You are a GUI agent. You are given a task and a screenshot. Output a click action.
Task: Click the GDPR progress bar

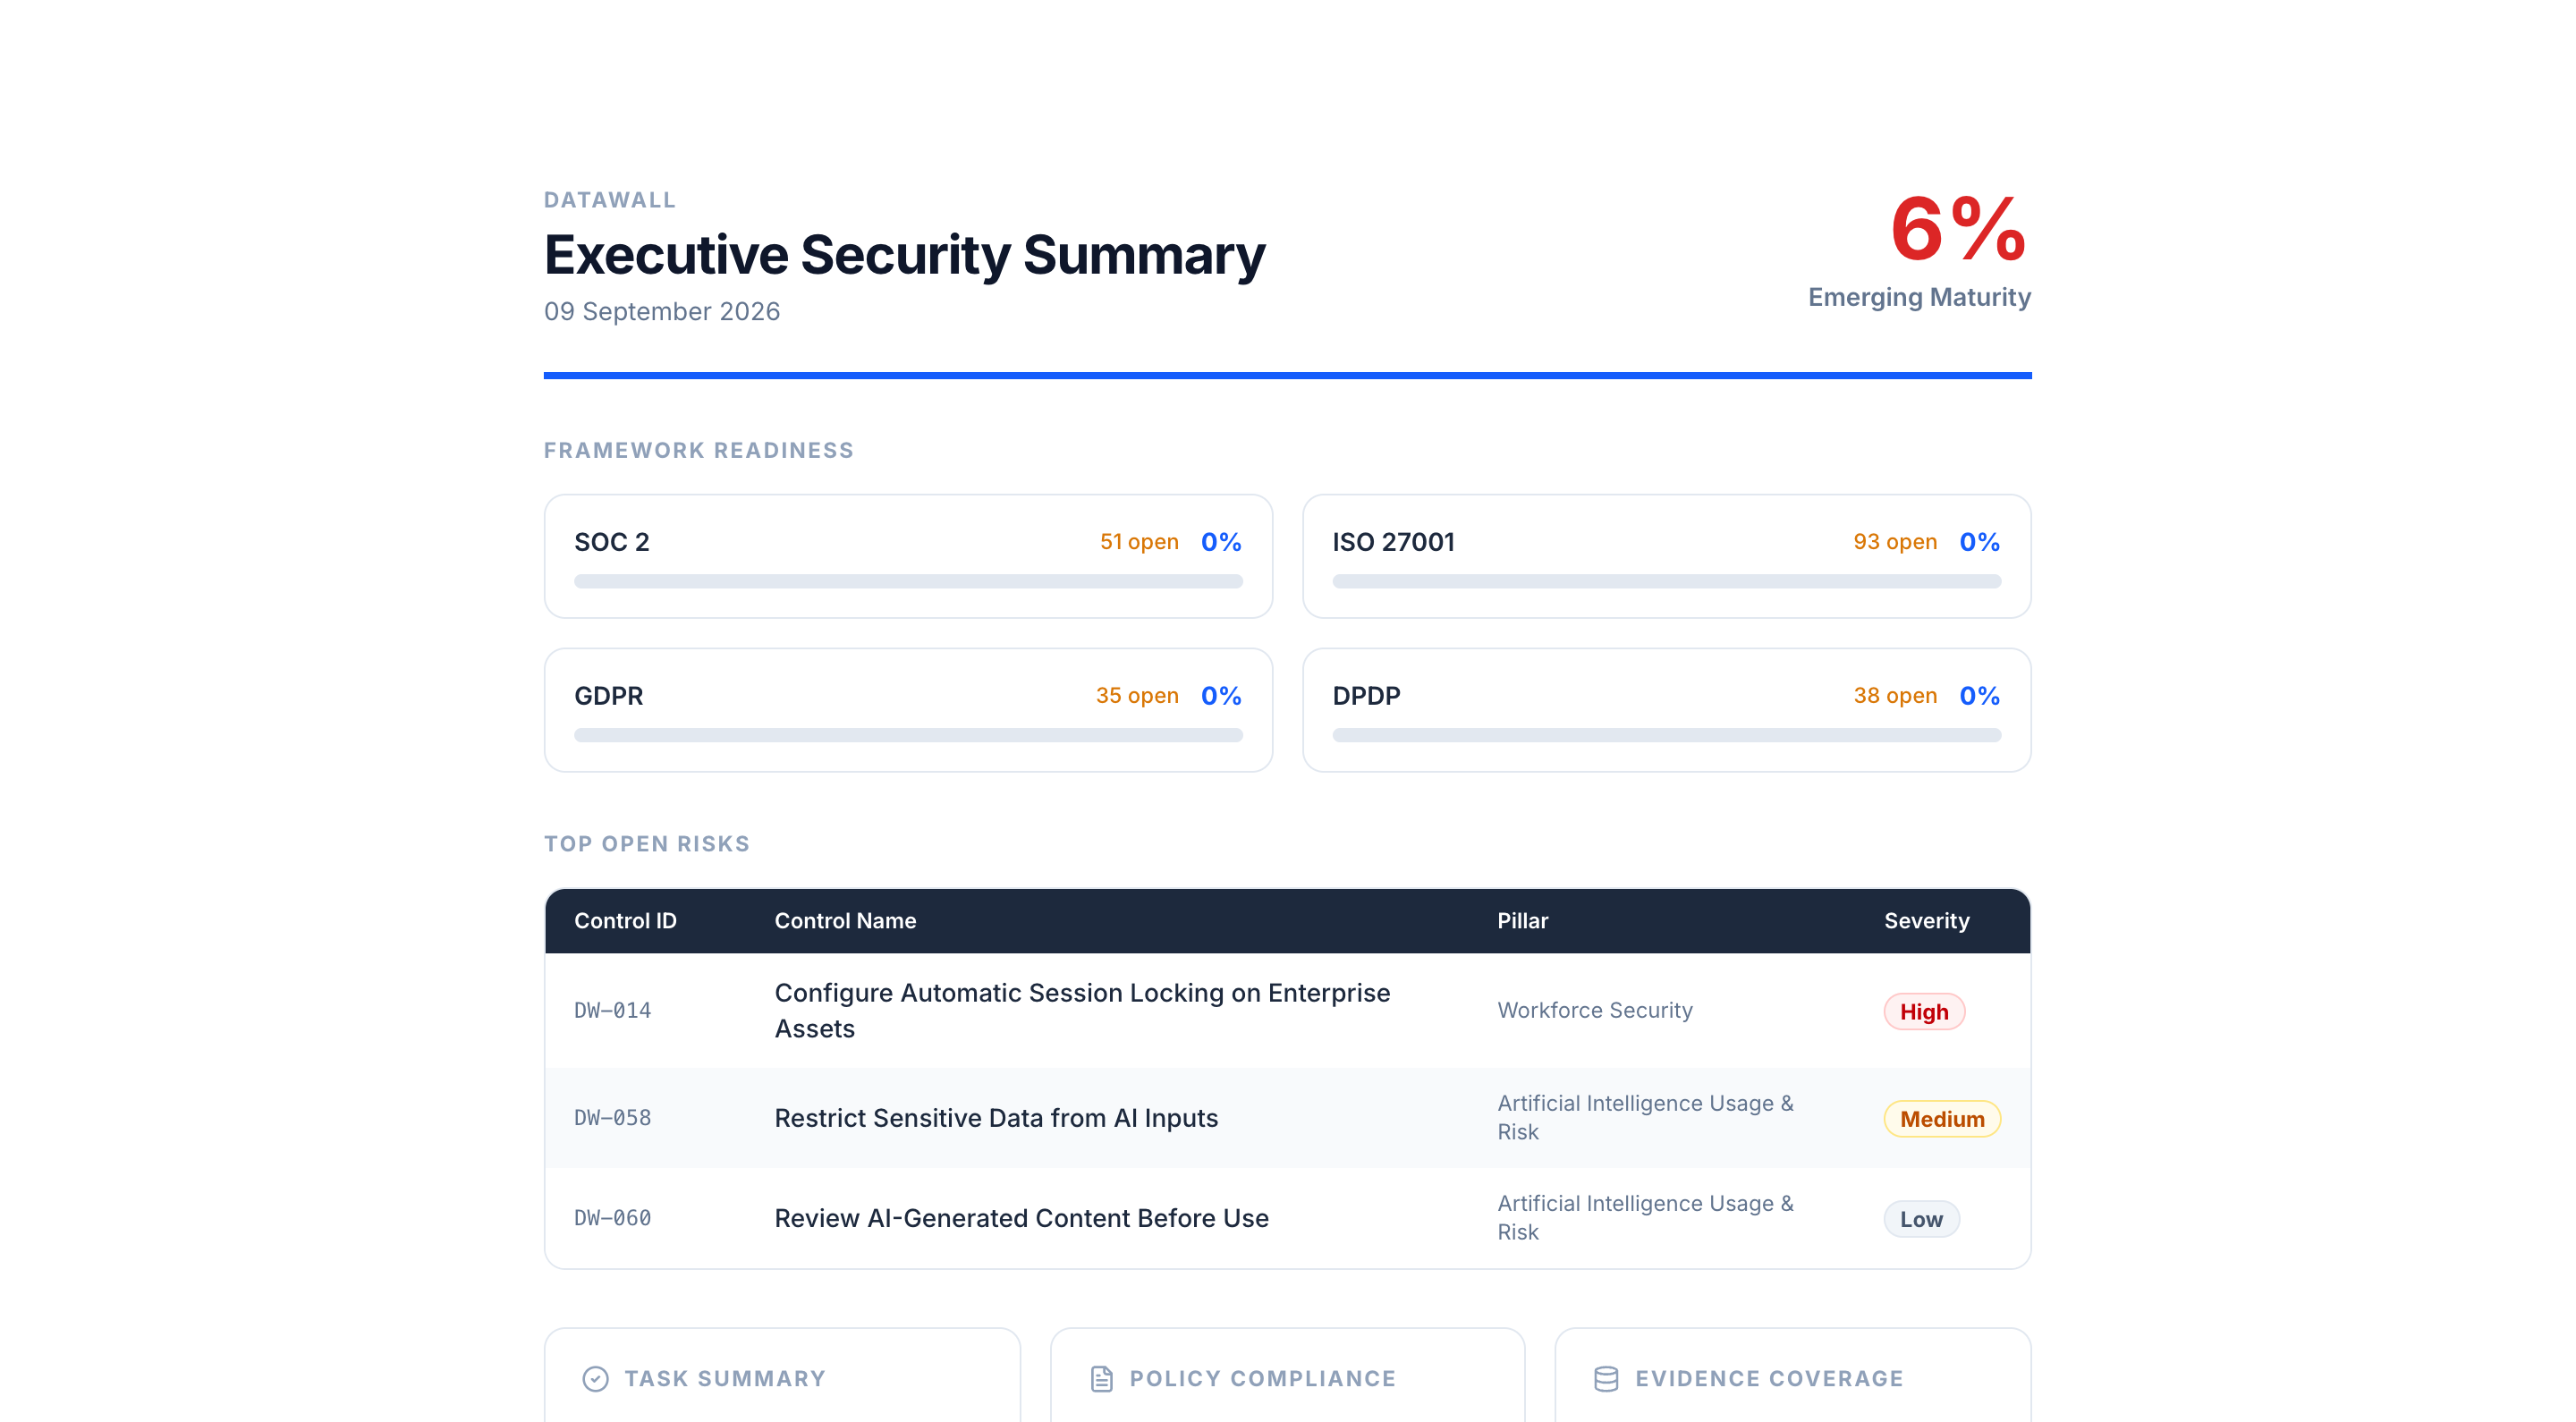(x=908, y=735)
